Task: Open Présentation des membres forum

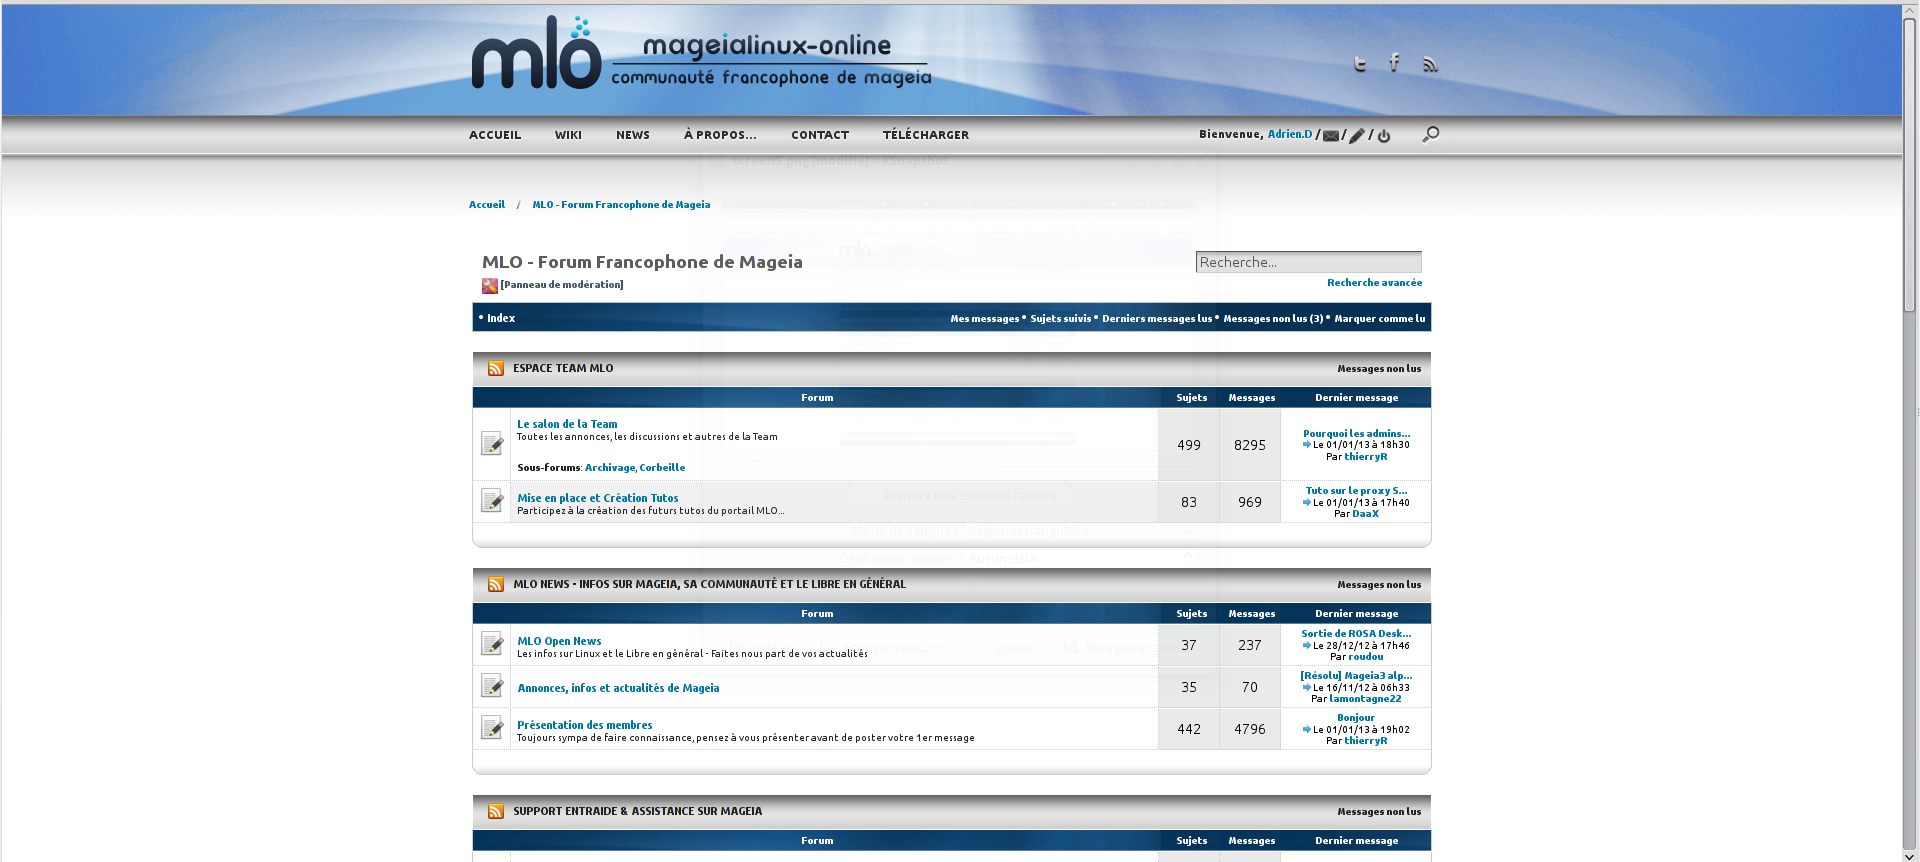Action: point(584,725)
